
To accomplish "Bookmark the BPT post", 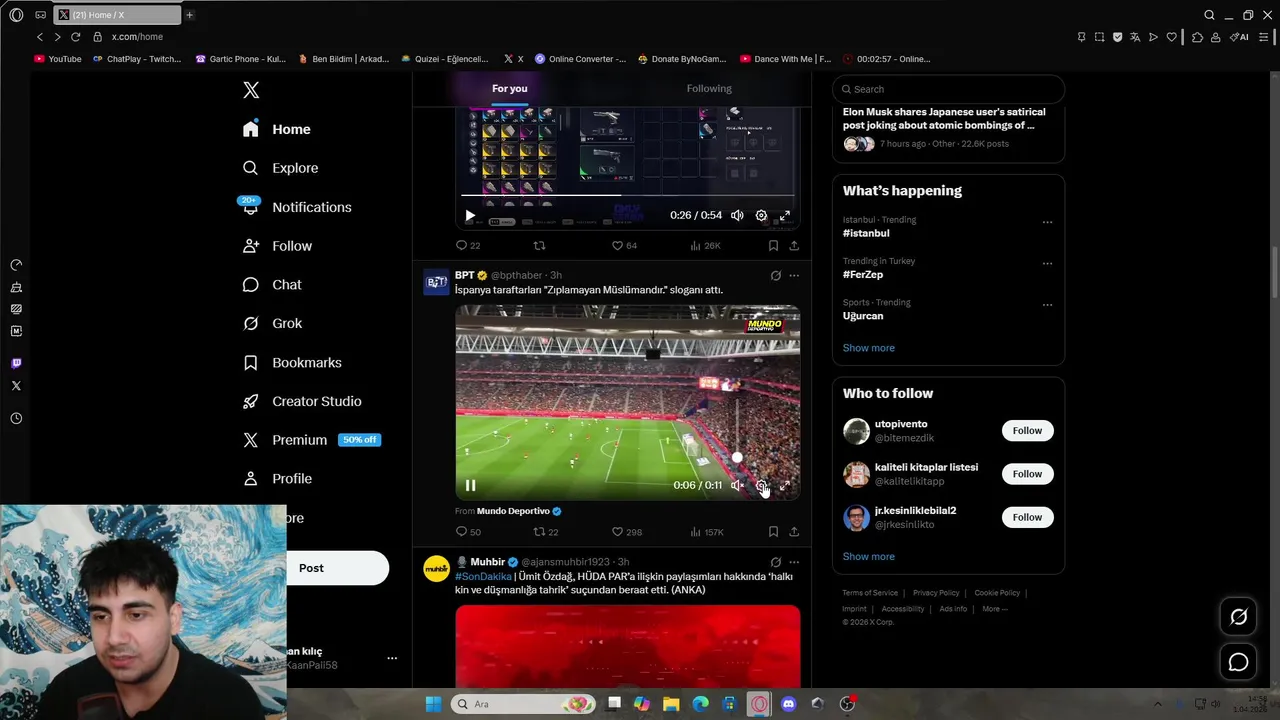I will coord(773,532).
